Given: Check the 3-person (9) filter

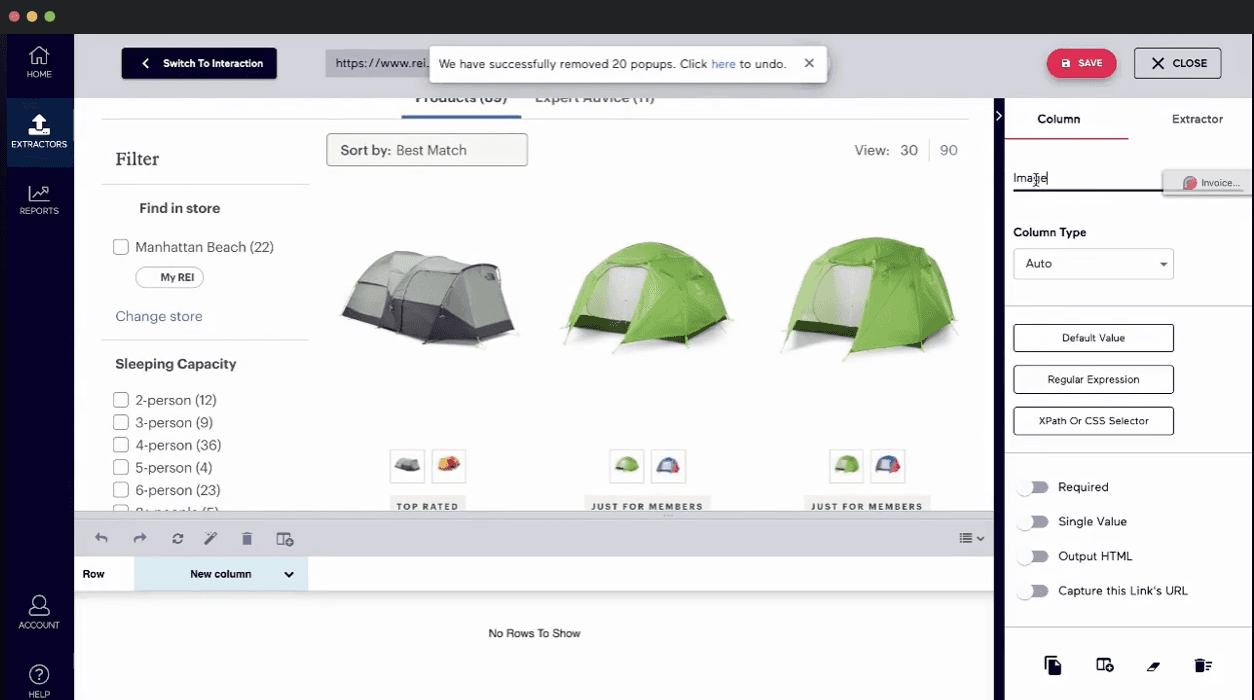Looking at the screenshot, I should pos(121,422).
